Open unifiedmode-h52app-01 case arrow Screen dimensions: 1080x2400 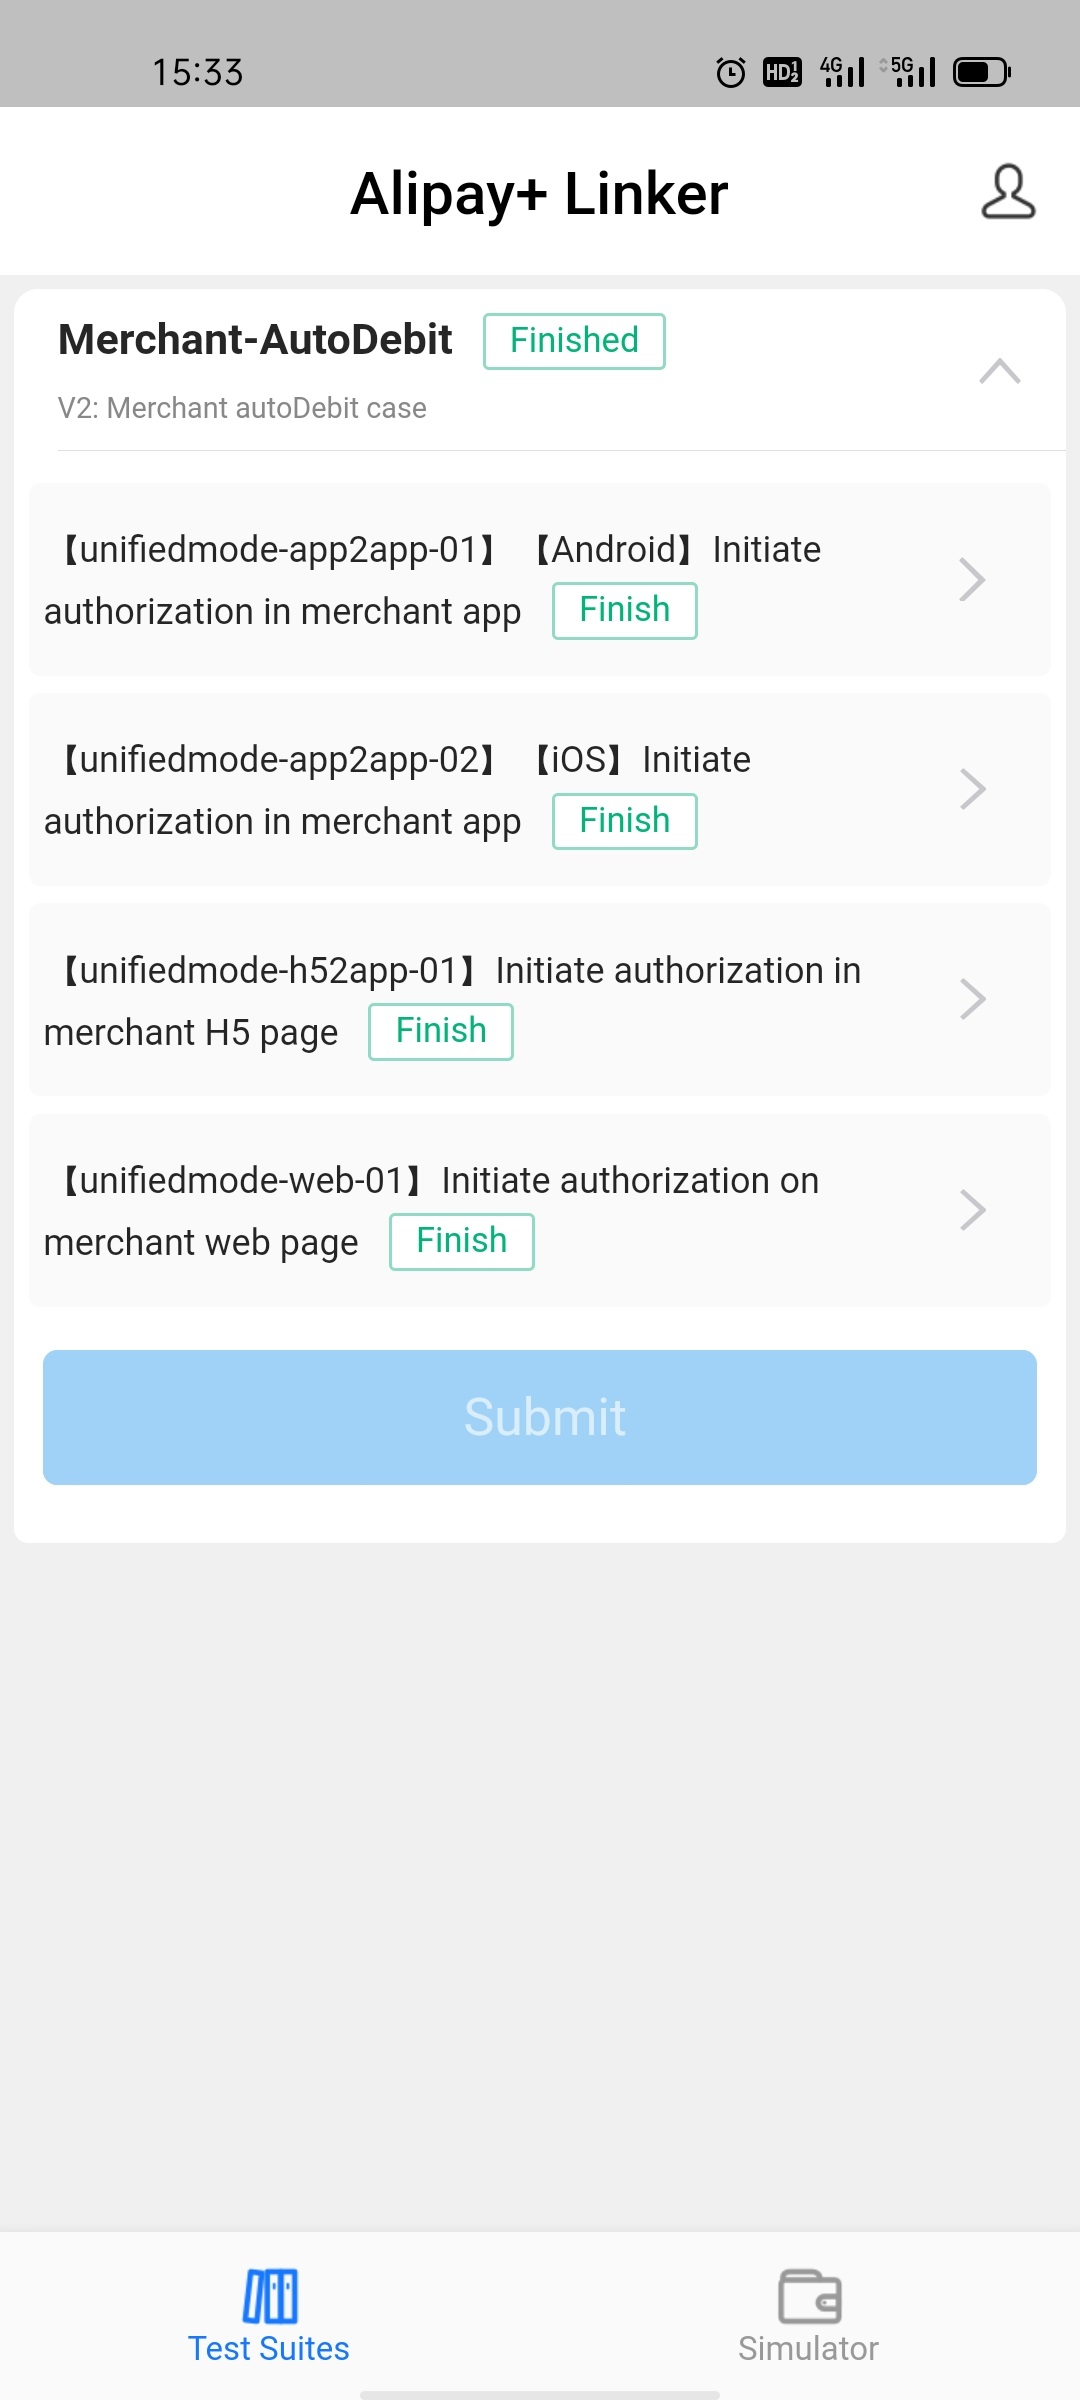click(x=972, y=999)
